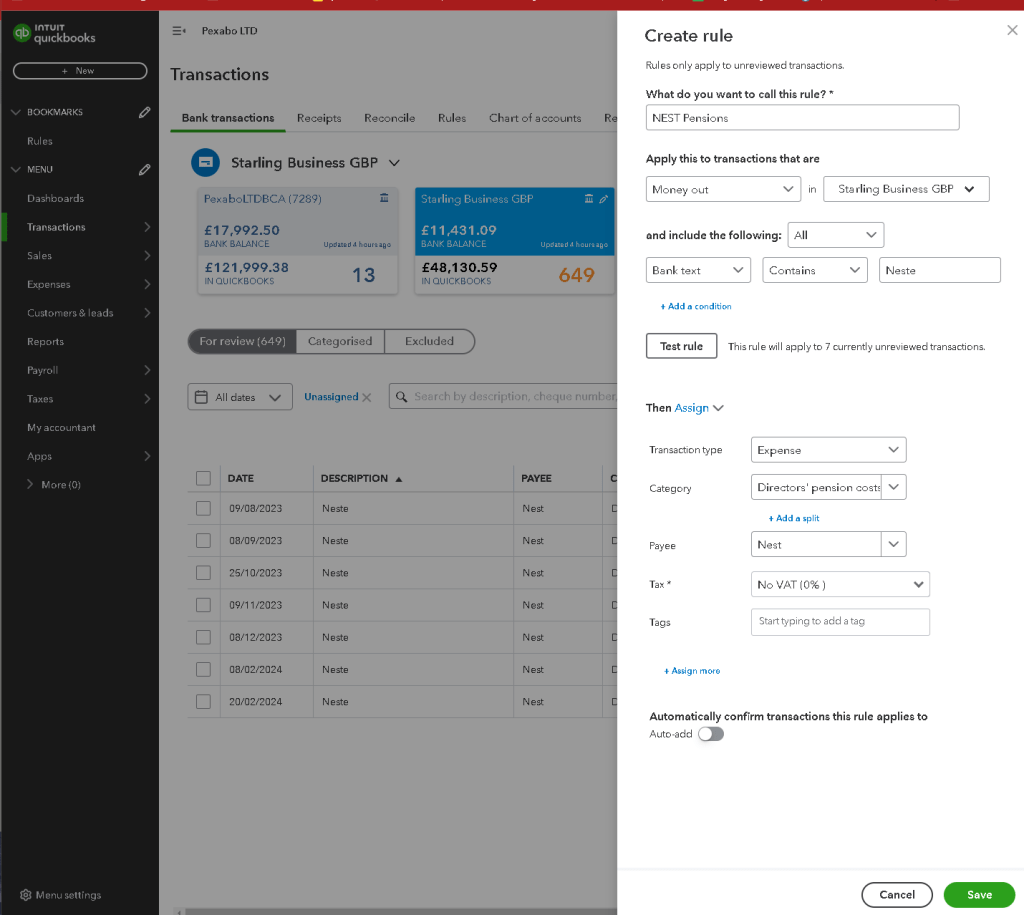The height and width of the screenshot is (915, 1024).
Task: Click the Save button
Action: (979, 895)
